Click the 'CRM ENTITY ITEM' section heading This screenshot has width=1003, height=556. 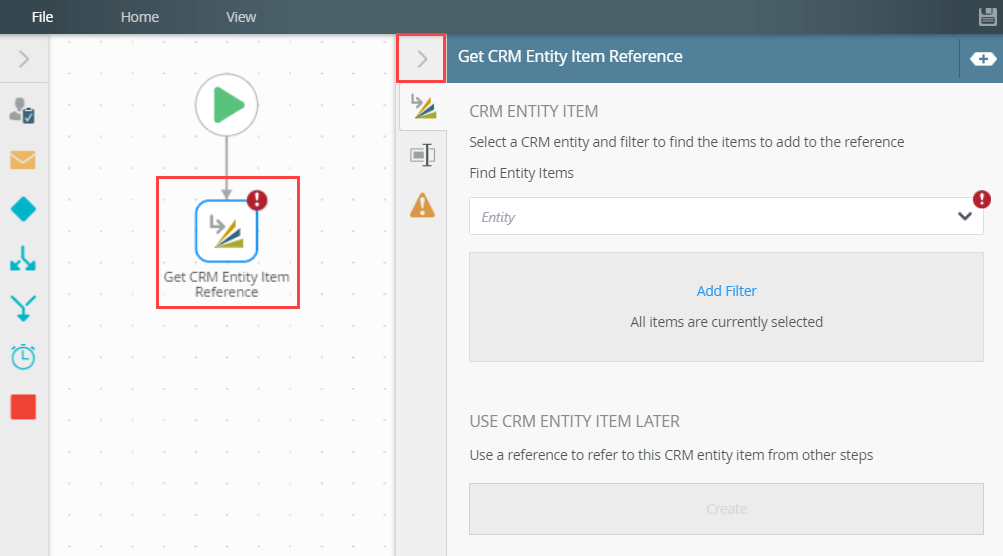coord(533,111)
